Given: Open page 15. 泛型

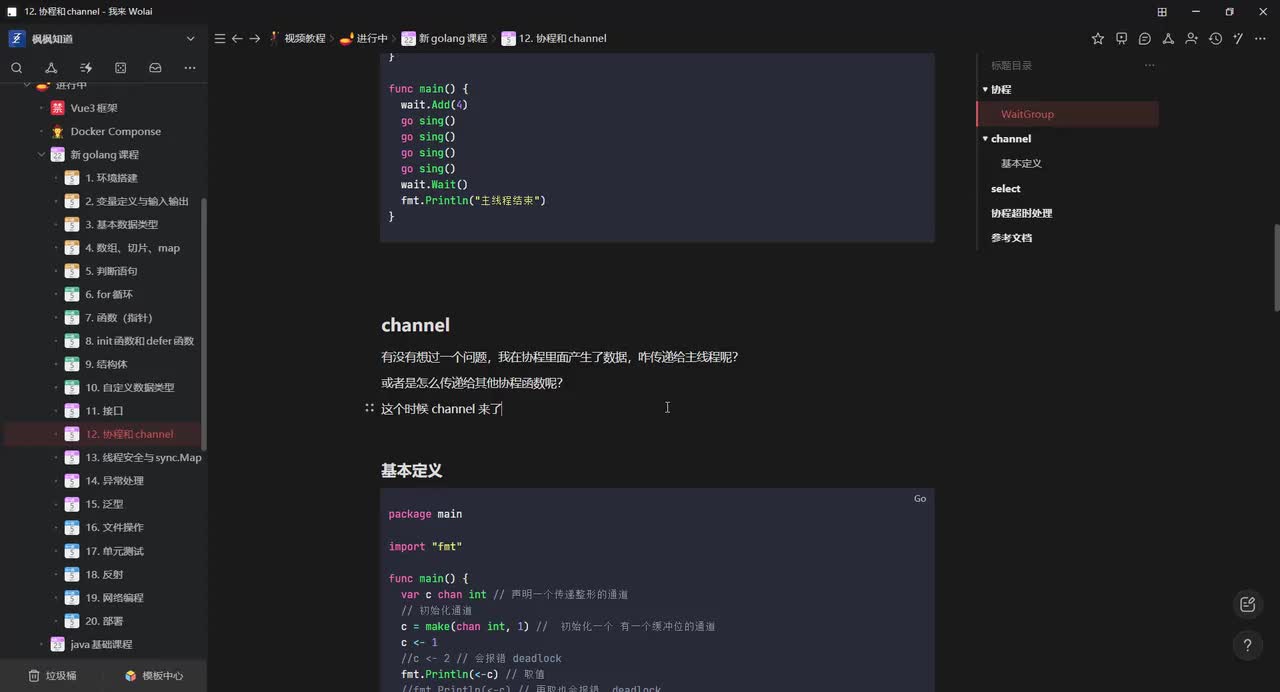Looking at the screenshot, I should pos(104,505).
